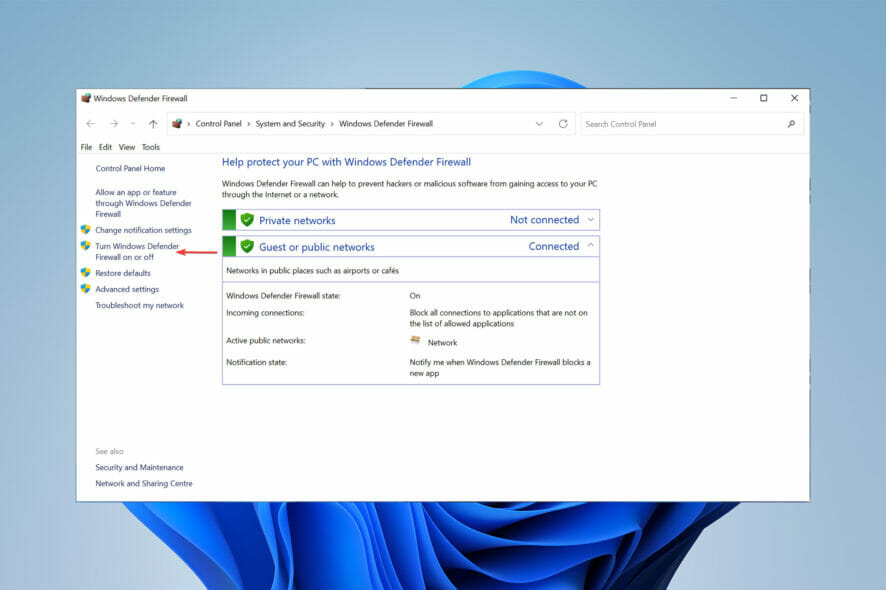Viewport: 886px width, 590px height.
Task: Click 'Notification state:' label
Action: [x=257, y=362]
